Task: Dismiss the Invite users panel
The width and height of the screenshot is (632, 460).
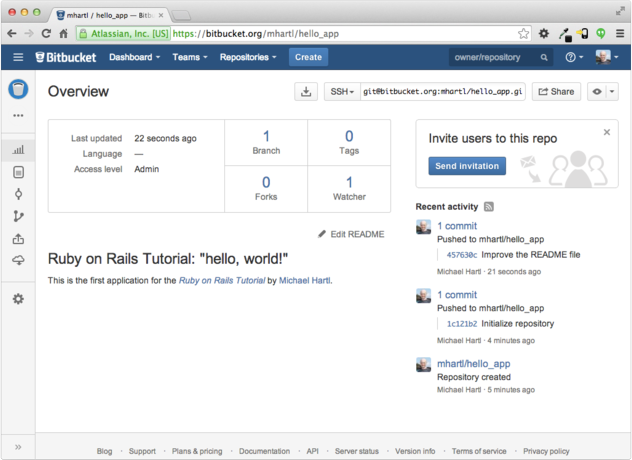Action: [606, 132]
